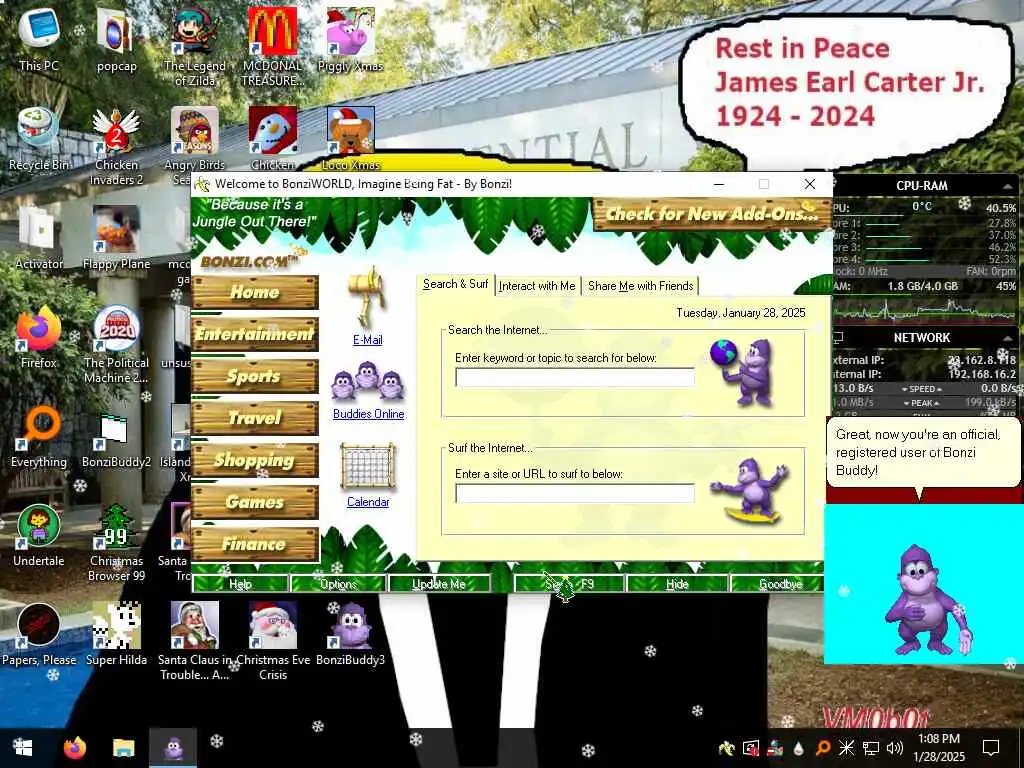Open the Activator desktop icon
1024x768 pixels.
pos(39,238)
